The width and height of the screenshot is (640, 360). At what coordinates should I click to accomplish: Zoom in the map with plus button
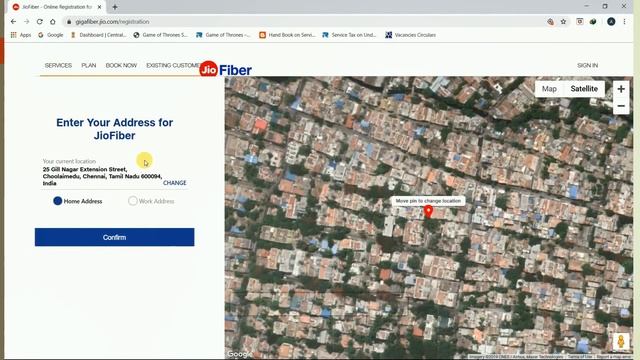tap(621, 89)
